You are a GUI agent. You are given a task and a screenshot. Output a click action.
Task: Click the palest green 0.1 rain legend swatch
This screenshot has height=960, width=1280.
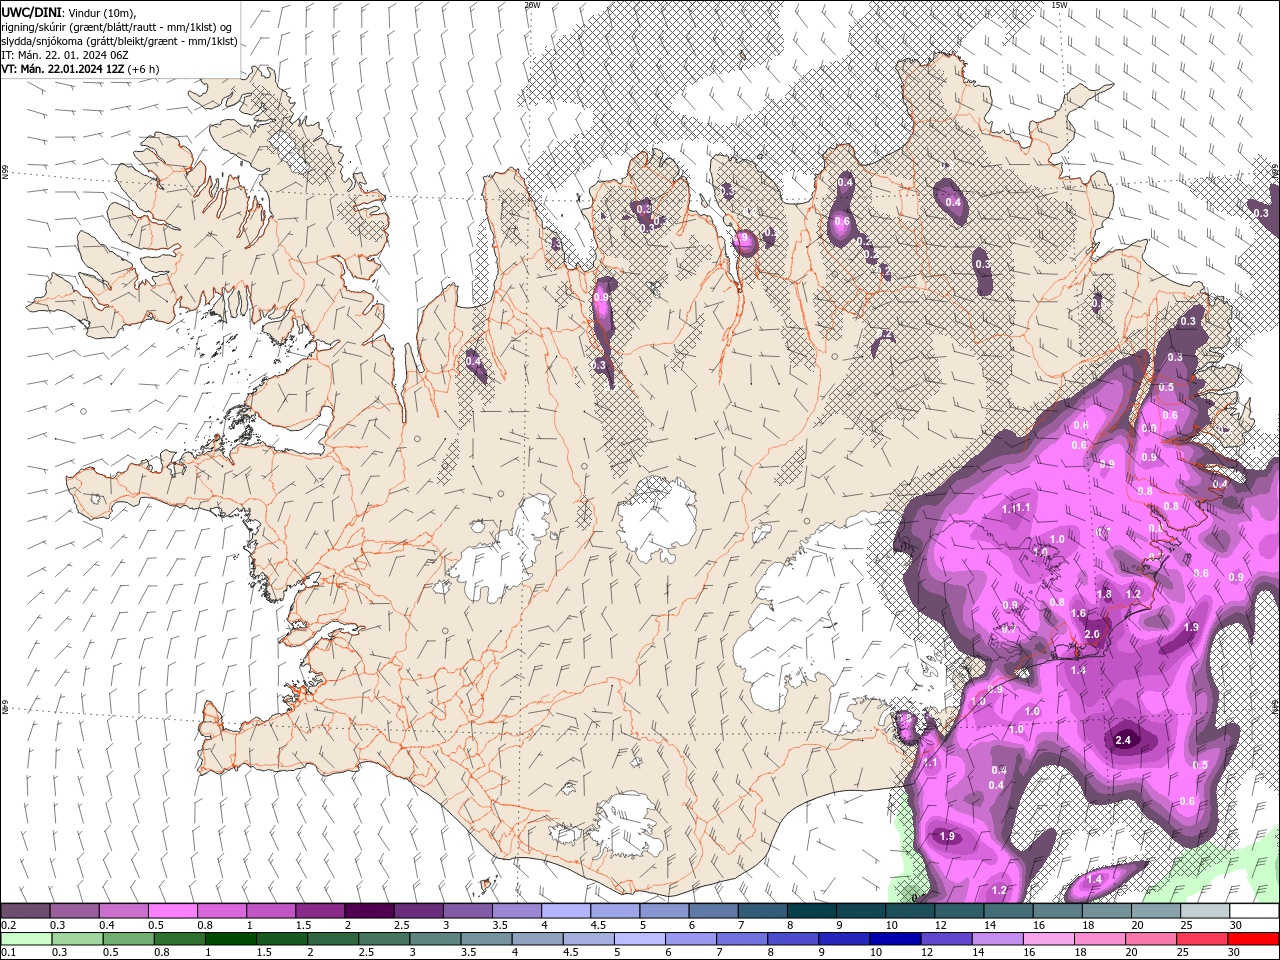[25, 939]
